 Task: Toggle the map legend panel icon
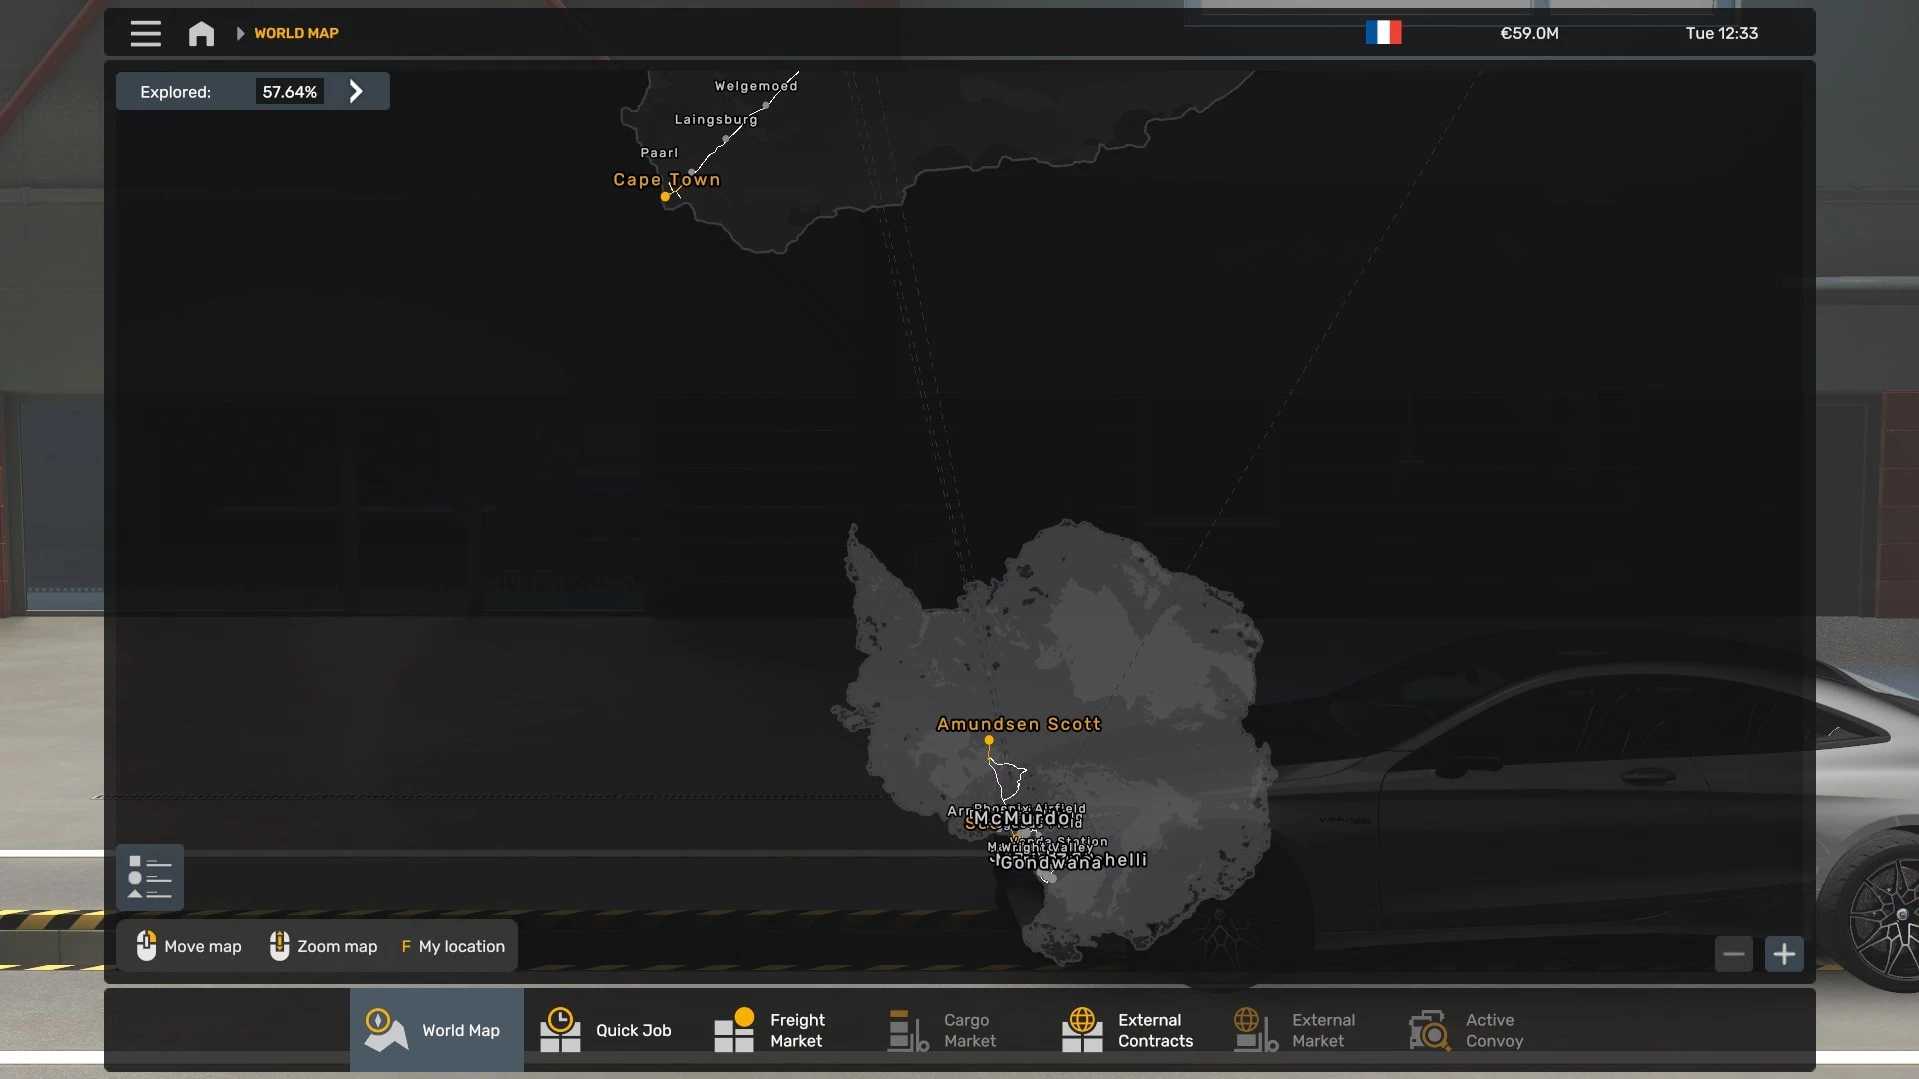pyautogui.click(x=150, y=877)
